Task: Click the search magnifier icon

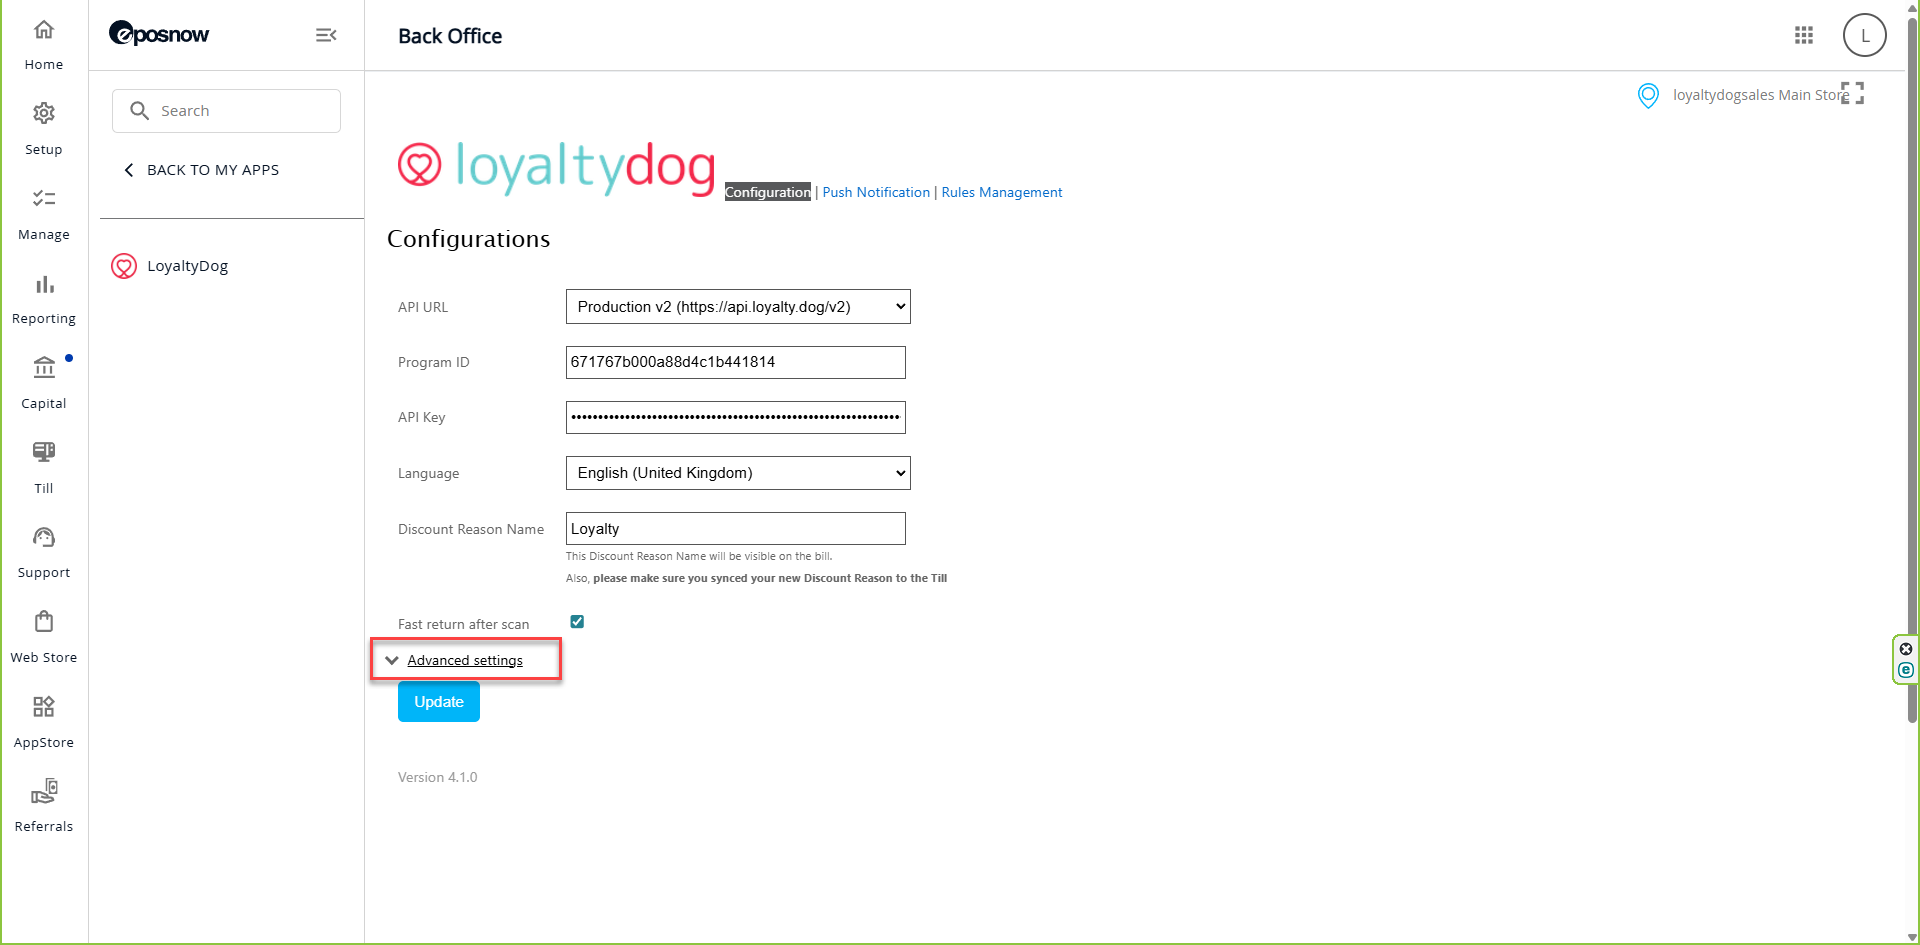Action: [140, 110]
